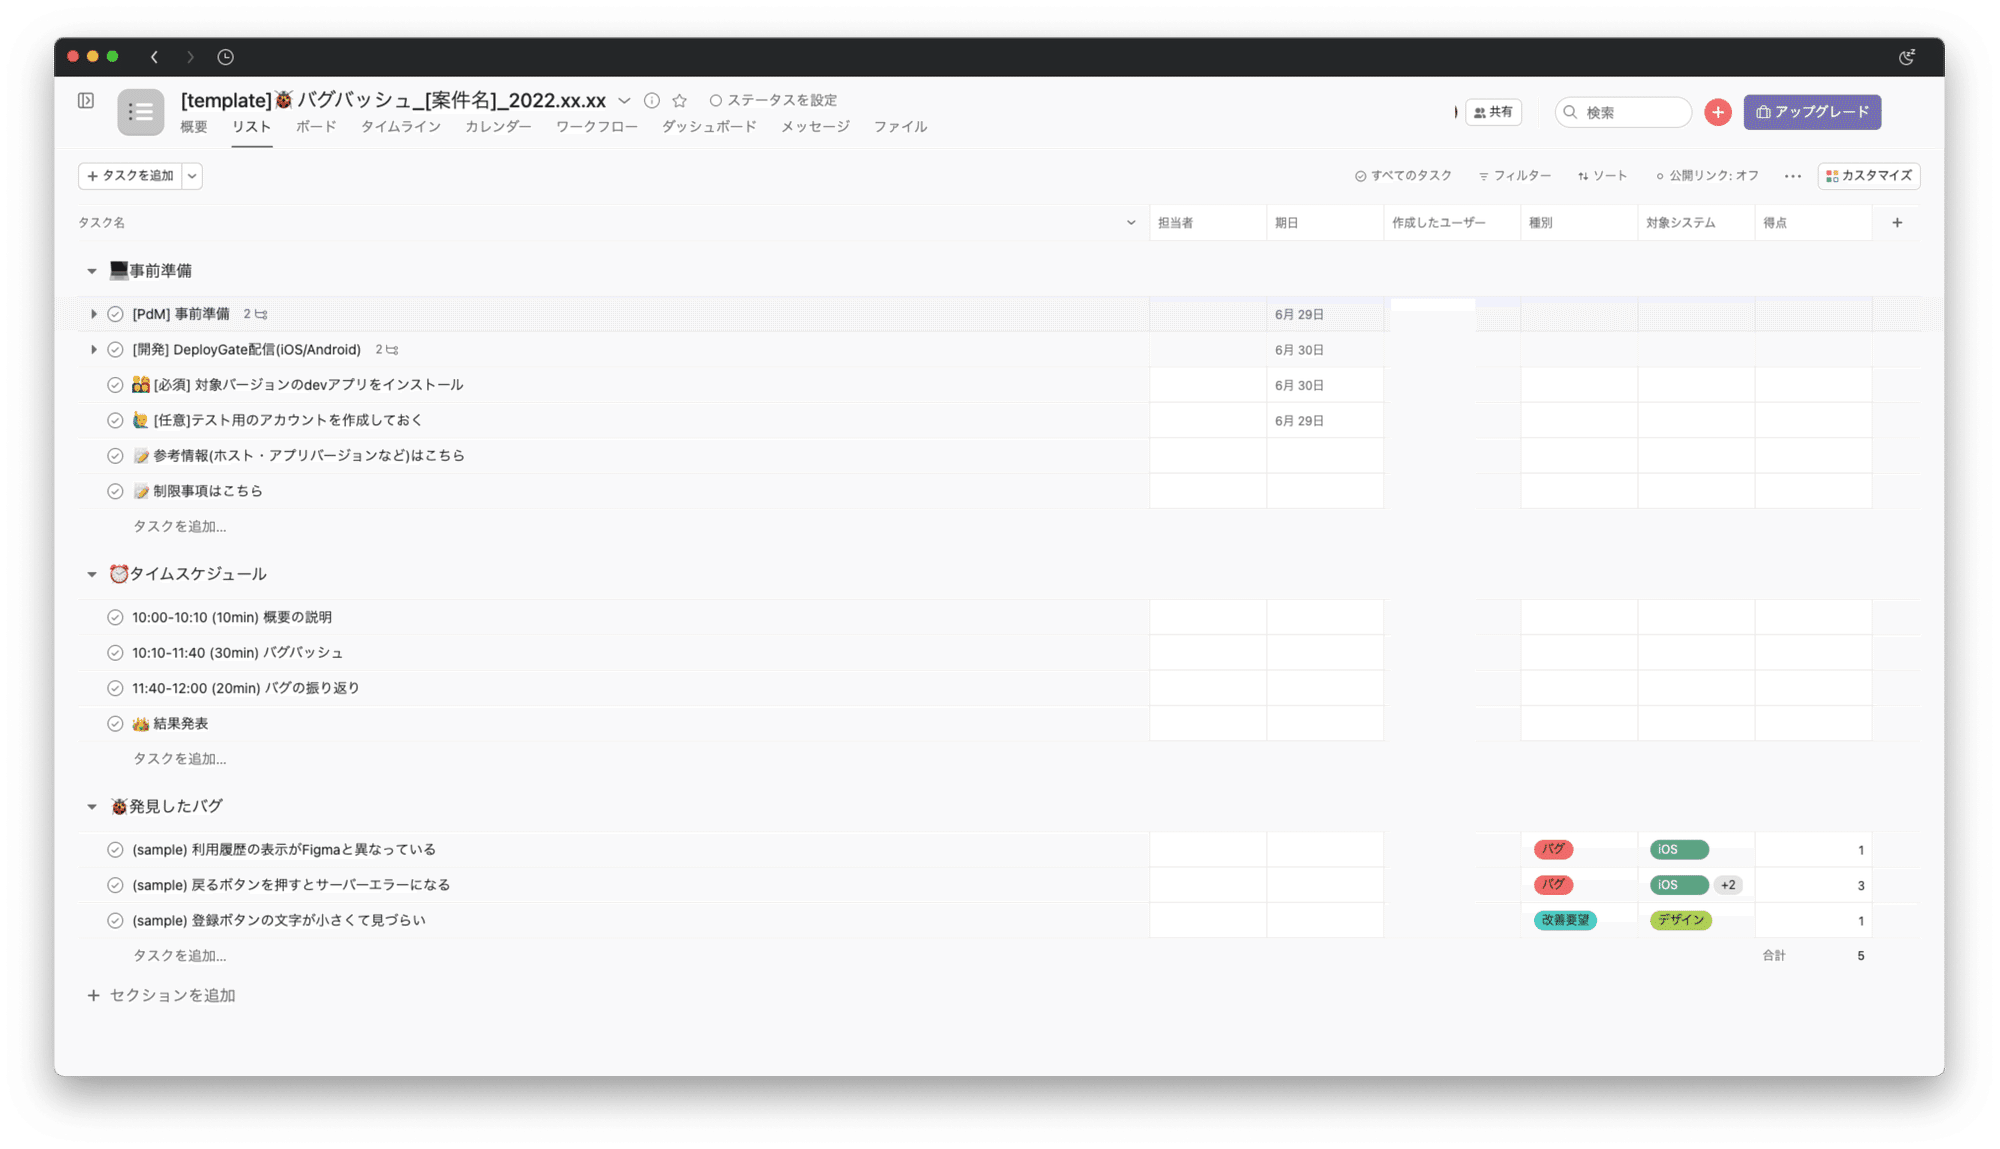Click the red バグ tag on first sample
Viewport: 2000px width, 1149px height.
1553,850
